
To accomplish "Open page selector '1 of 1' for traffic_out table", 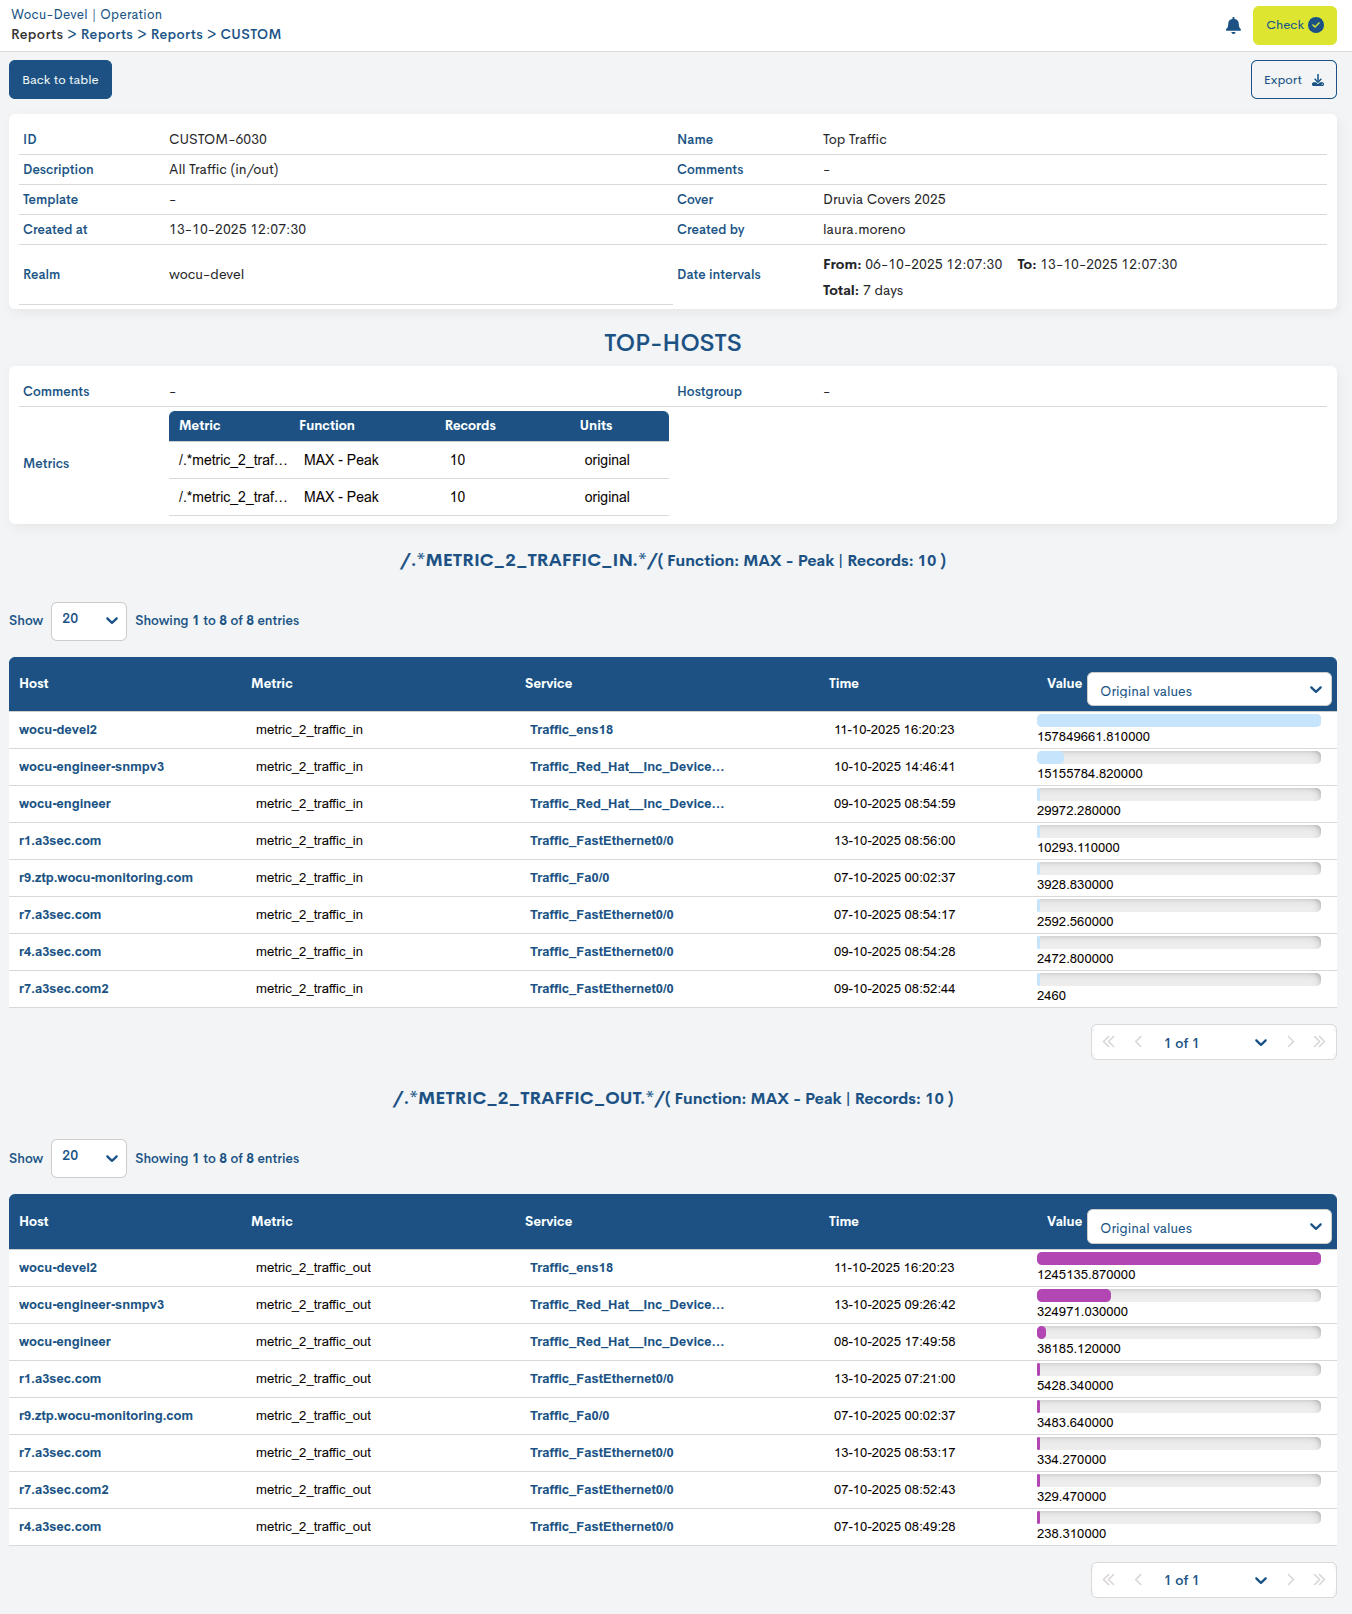I will (x=1214, y=1580).
